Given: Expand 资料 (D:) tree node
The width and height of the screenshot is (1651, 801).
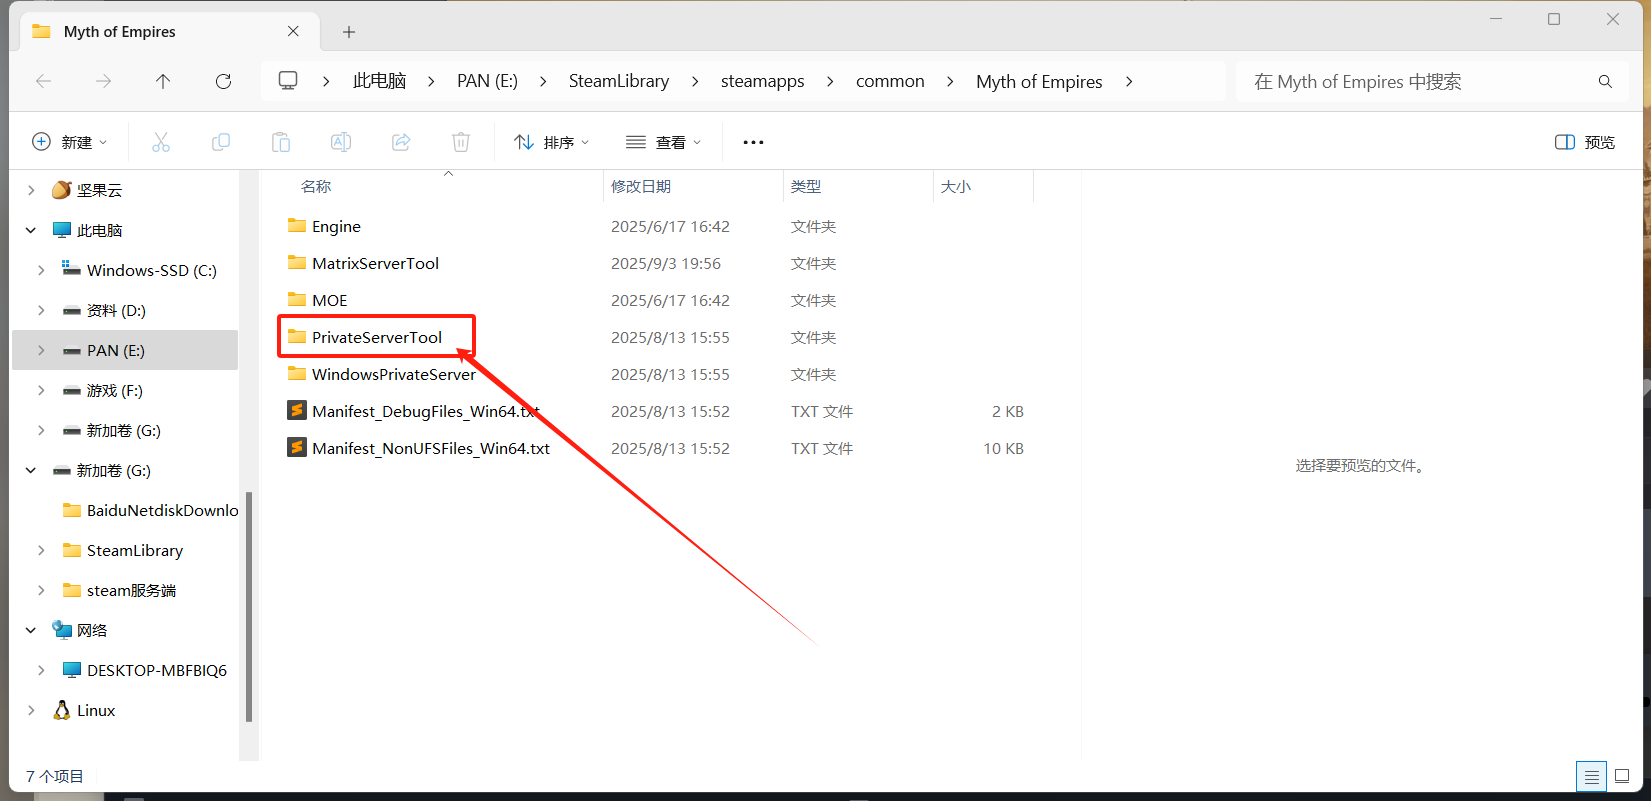Looking at the screenshot, I should pyautogui.click(x=41, y=310).
